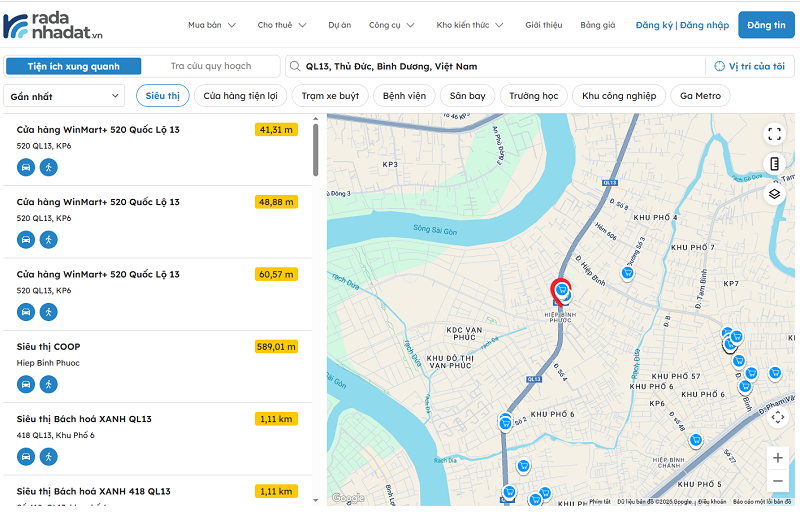
Task: Open the map layers icon
Action: [x=774, y=194]
